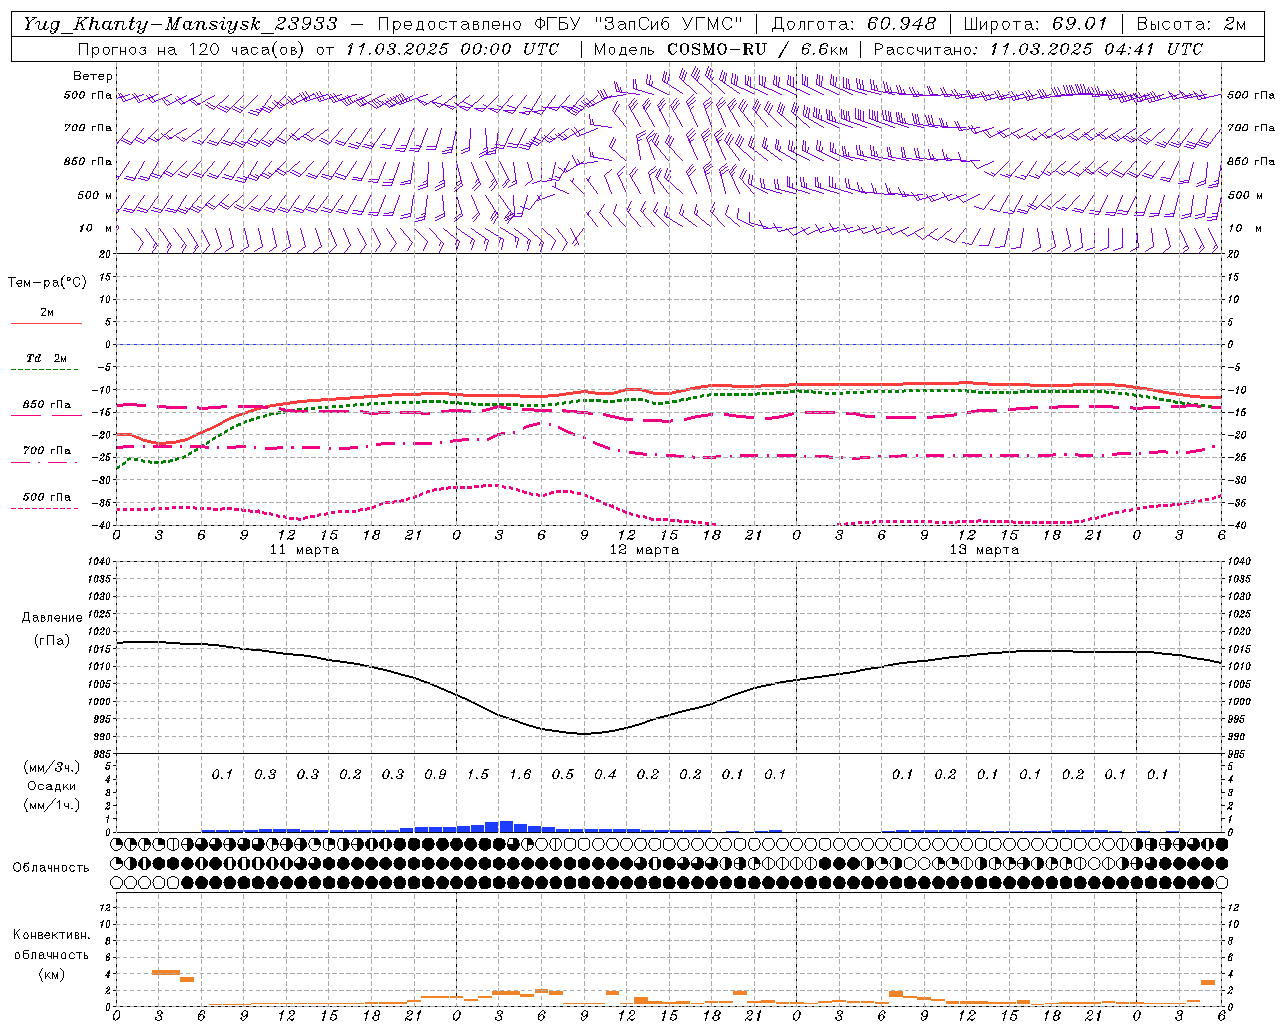1280x1024 pixels.
Task: Click the Модель COSMO-RU / 6.6км text
Action: (x=720, y=49)
